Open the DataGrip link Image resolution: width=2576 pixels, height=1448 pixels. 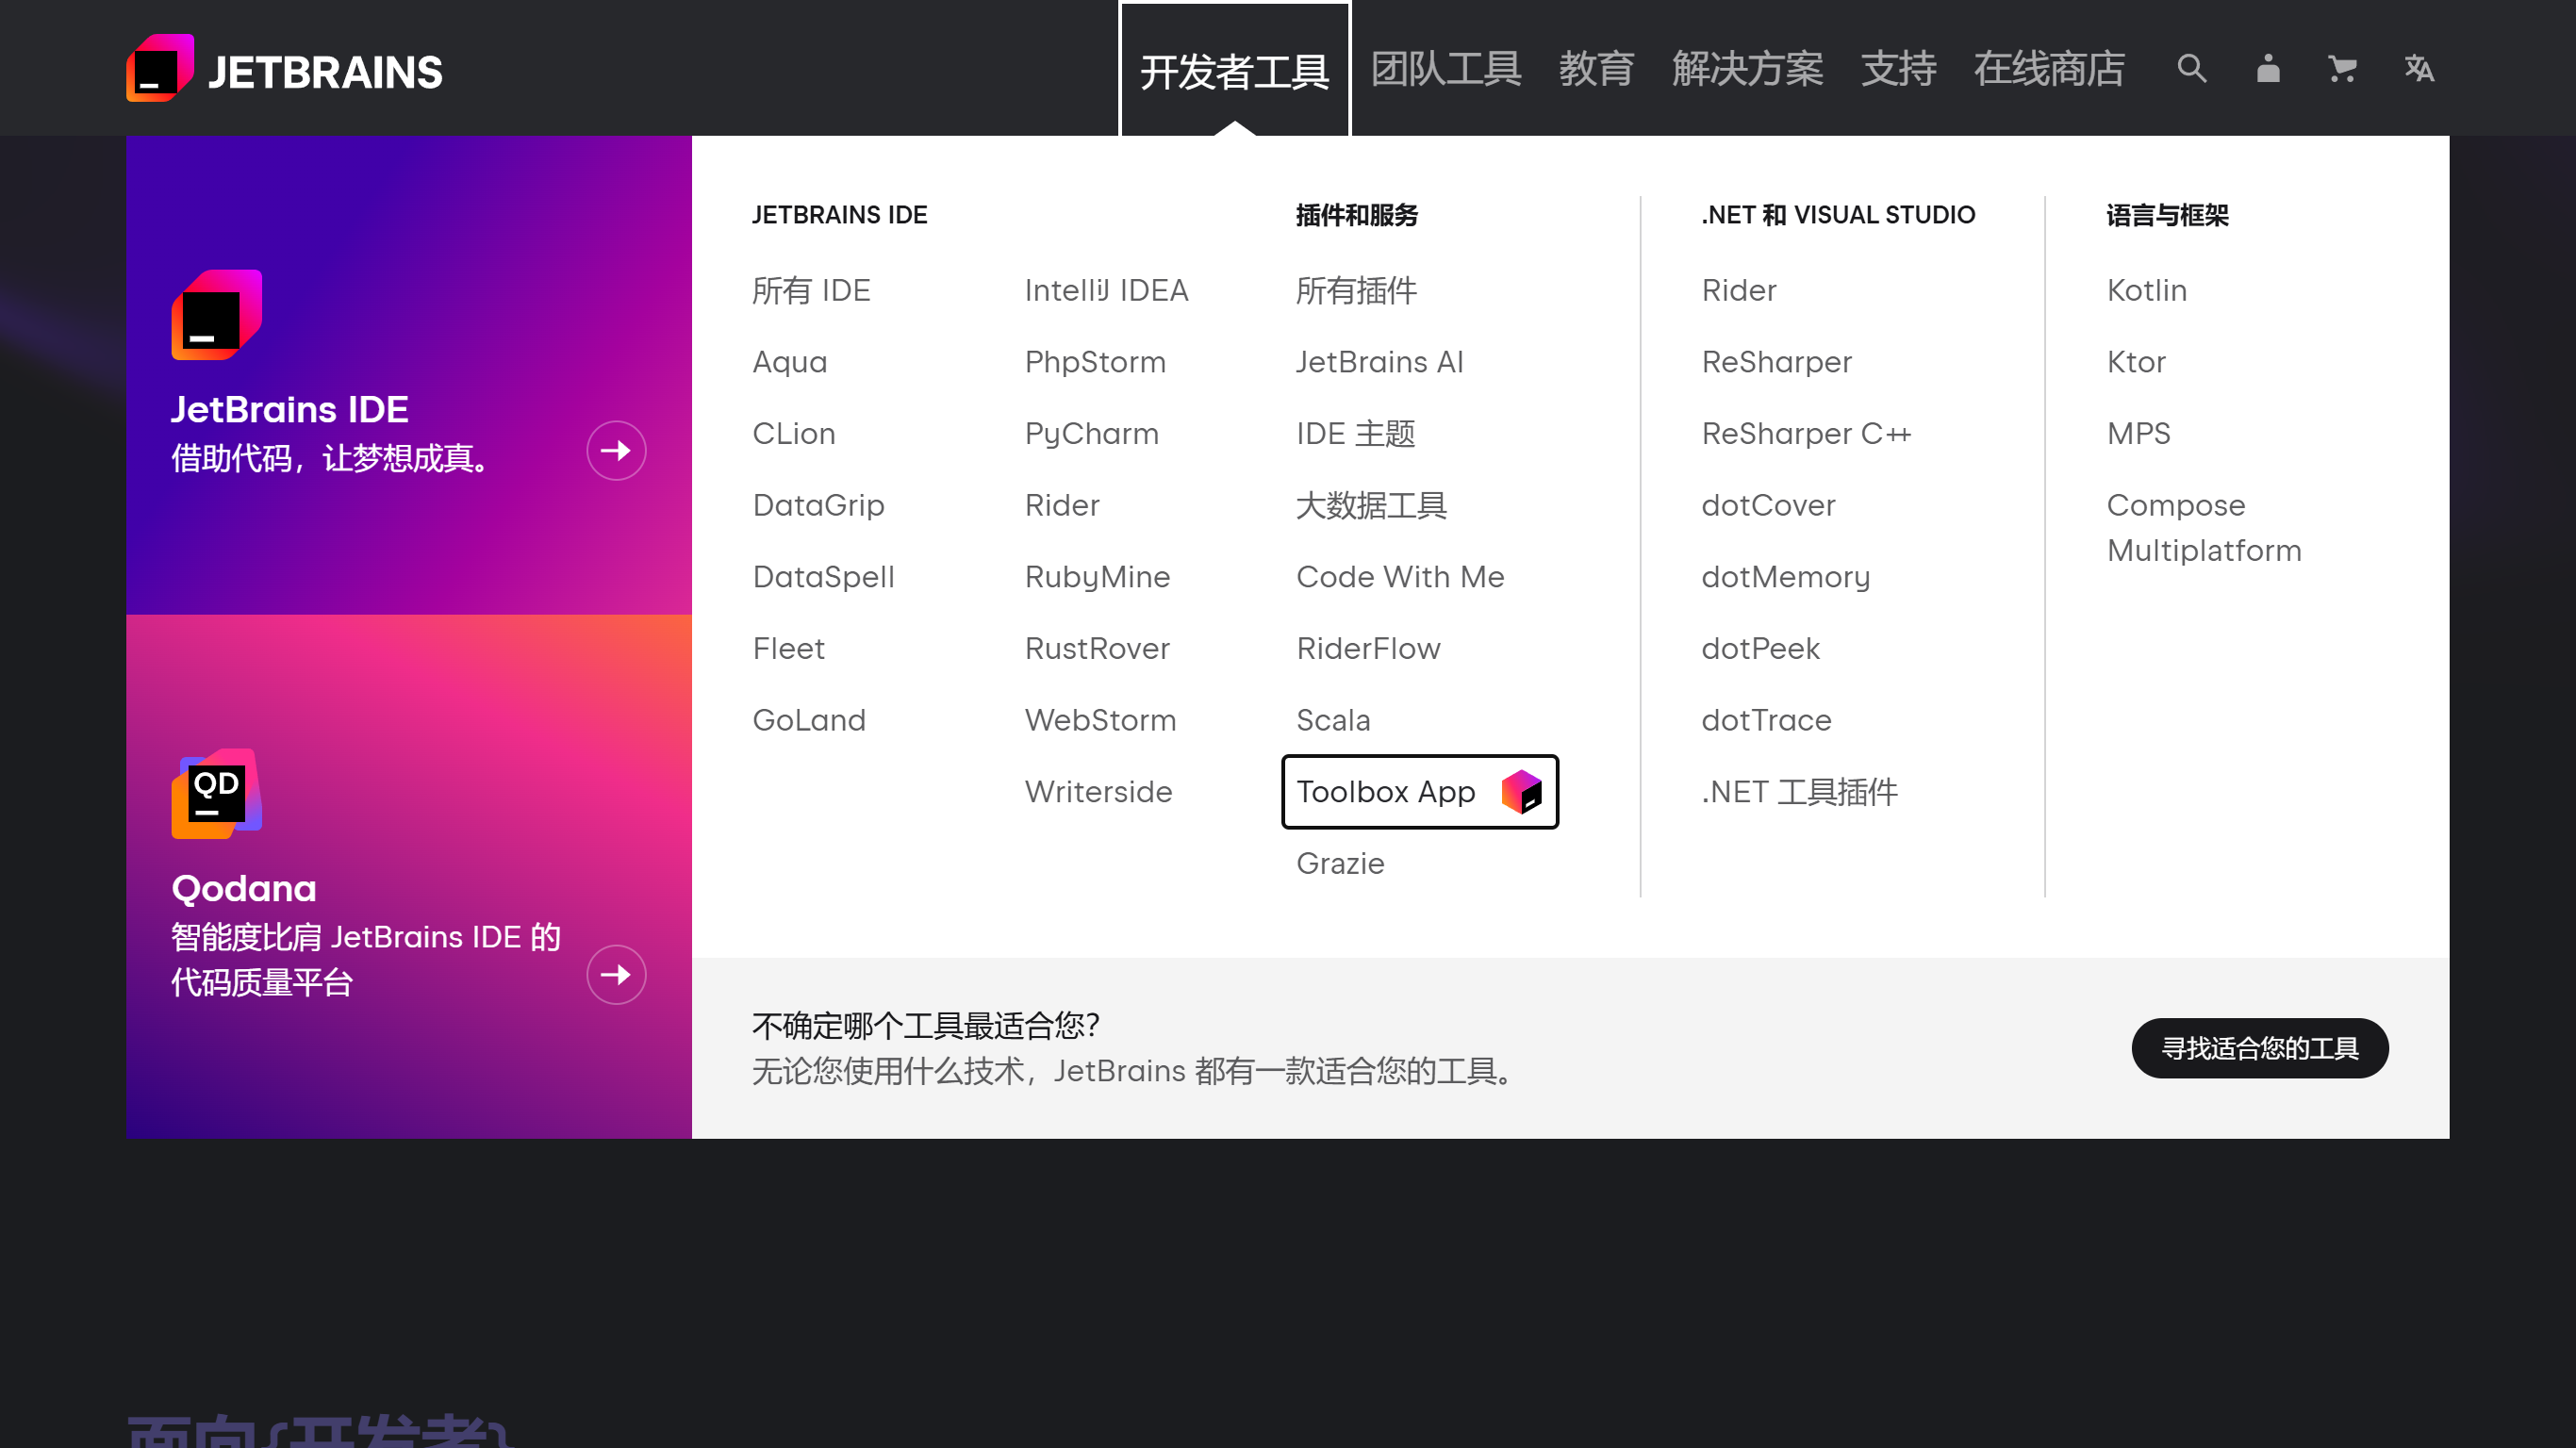coord(818,505)
